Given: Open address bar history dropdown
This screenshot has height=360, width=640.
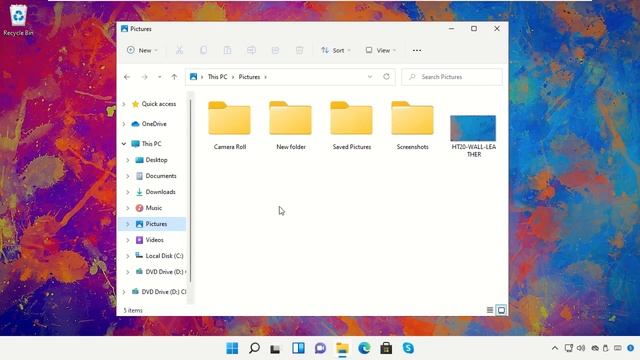Looking at the screenshot, I should (x=370, y=77).
